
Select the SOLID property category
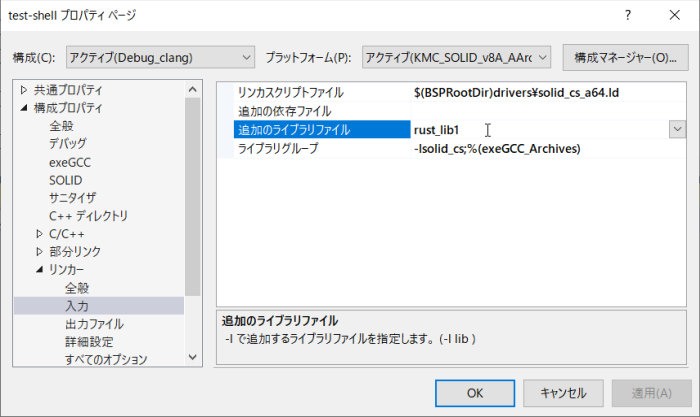68,180
